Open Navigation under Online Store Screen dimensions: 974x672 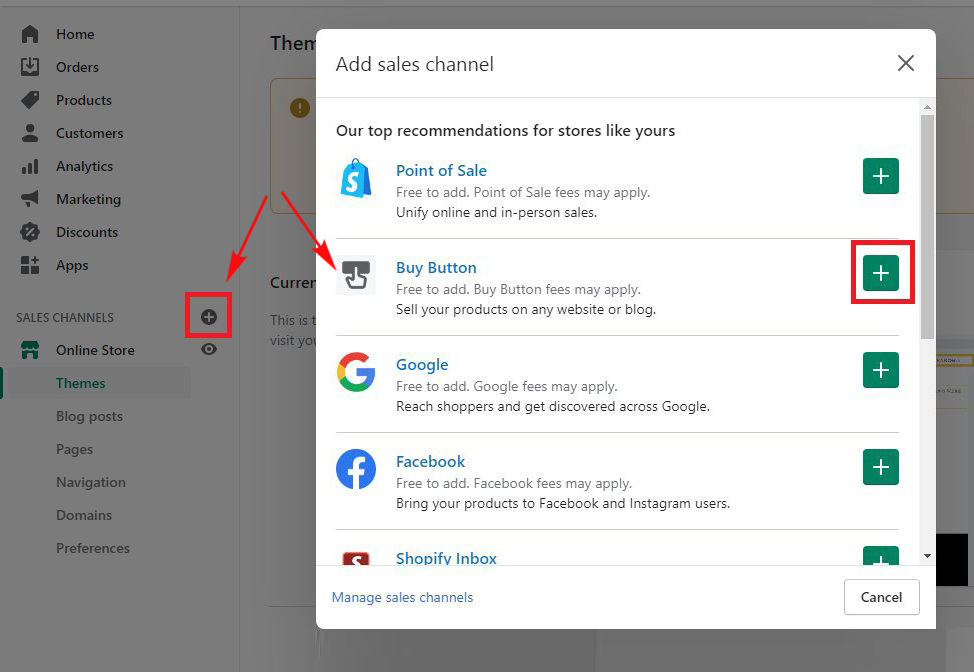tap(90, 482)
